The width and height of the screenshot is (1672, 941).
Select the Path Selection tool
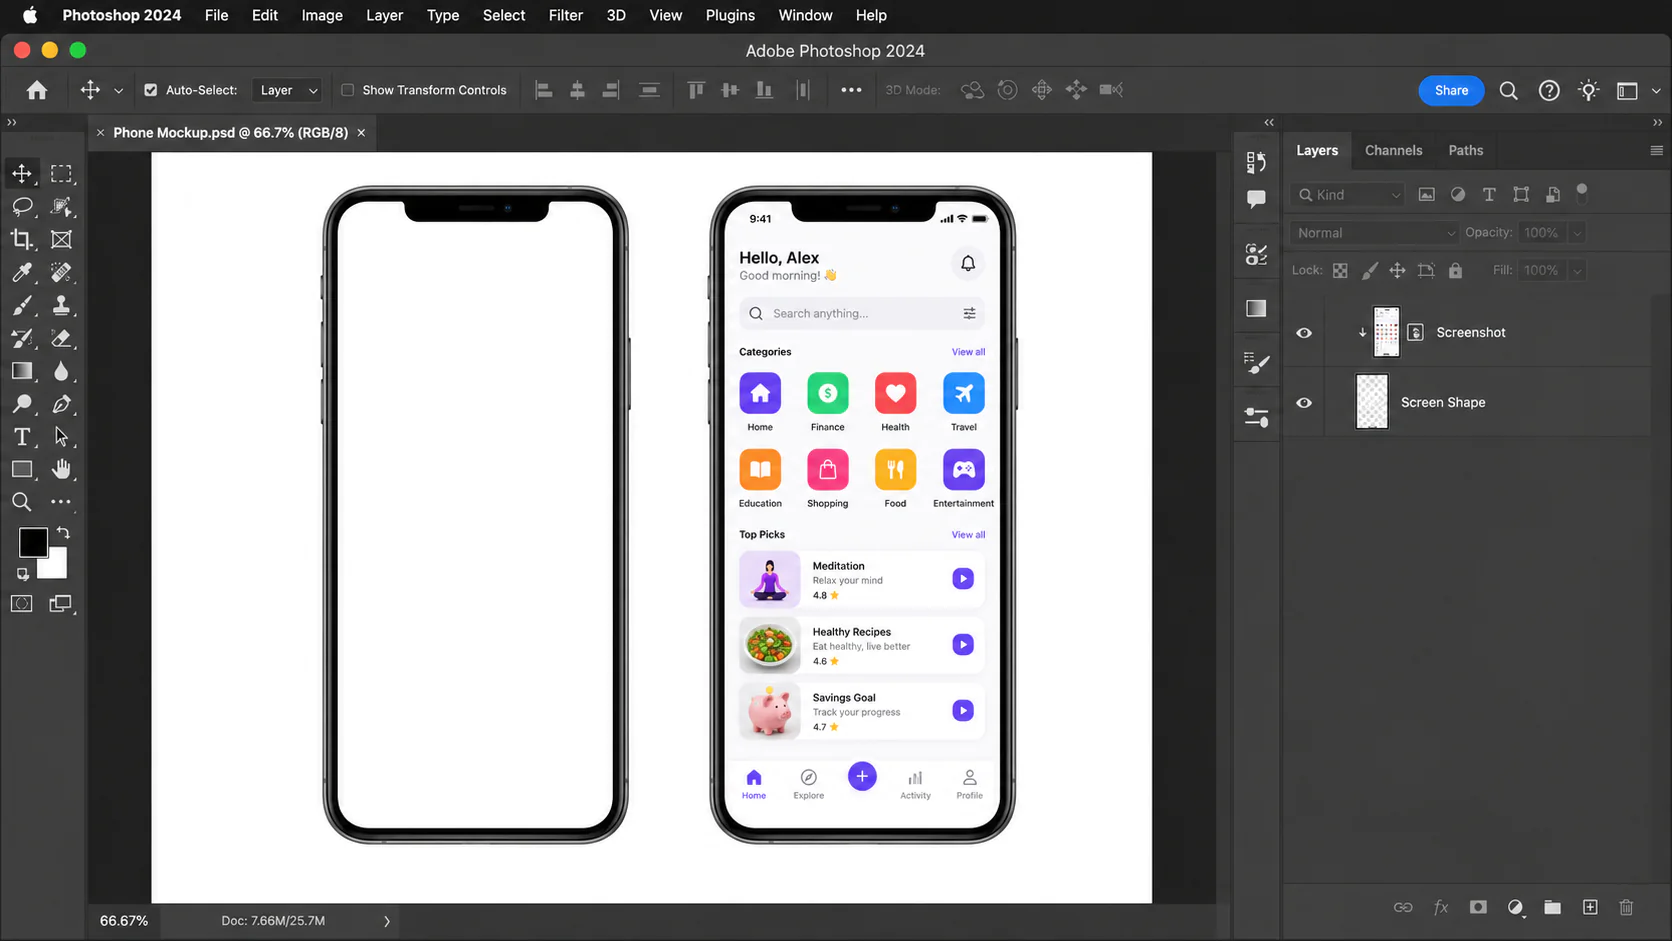(61, 437)
